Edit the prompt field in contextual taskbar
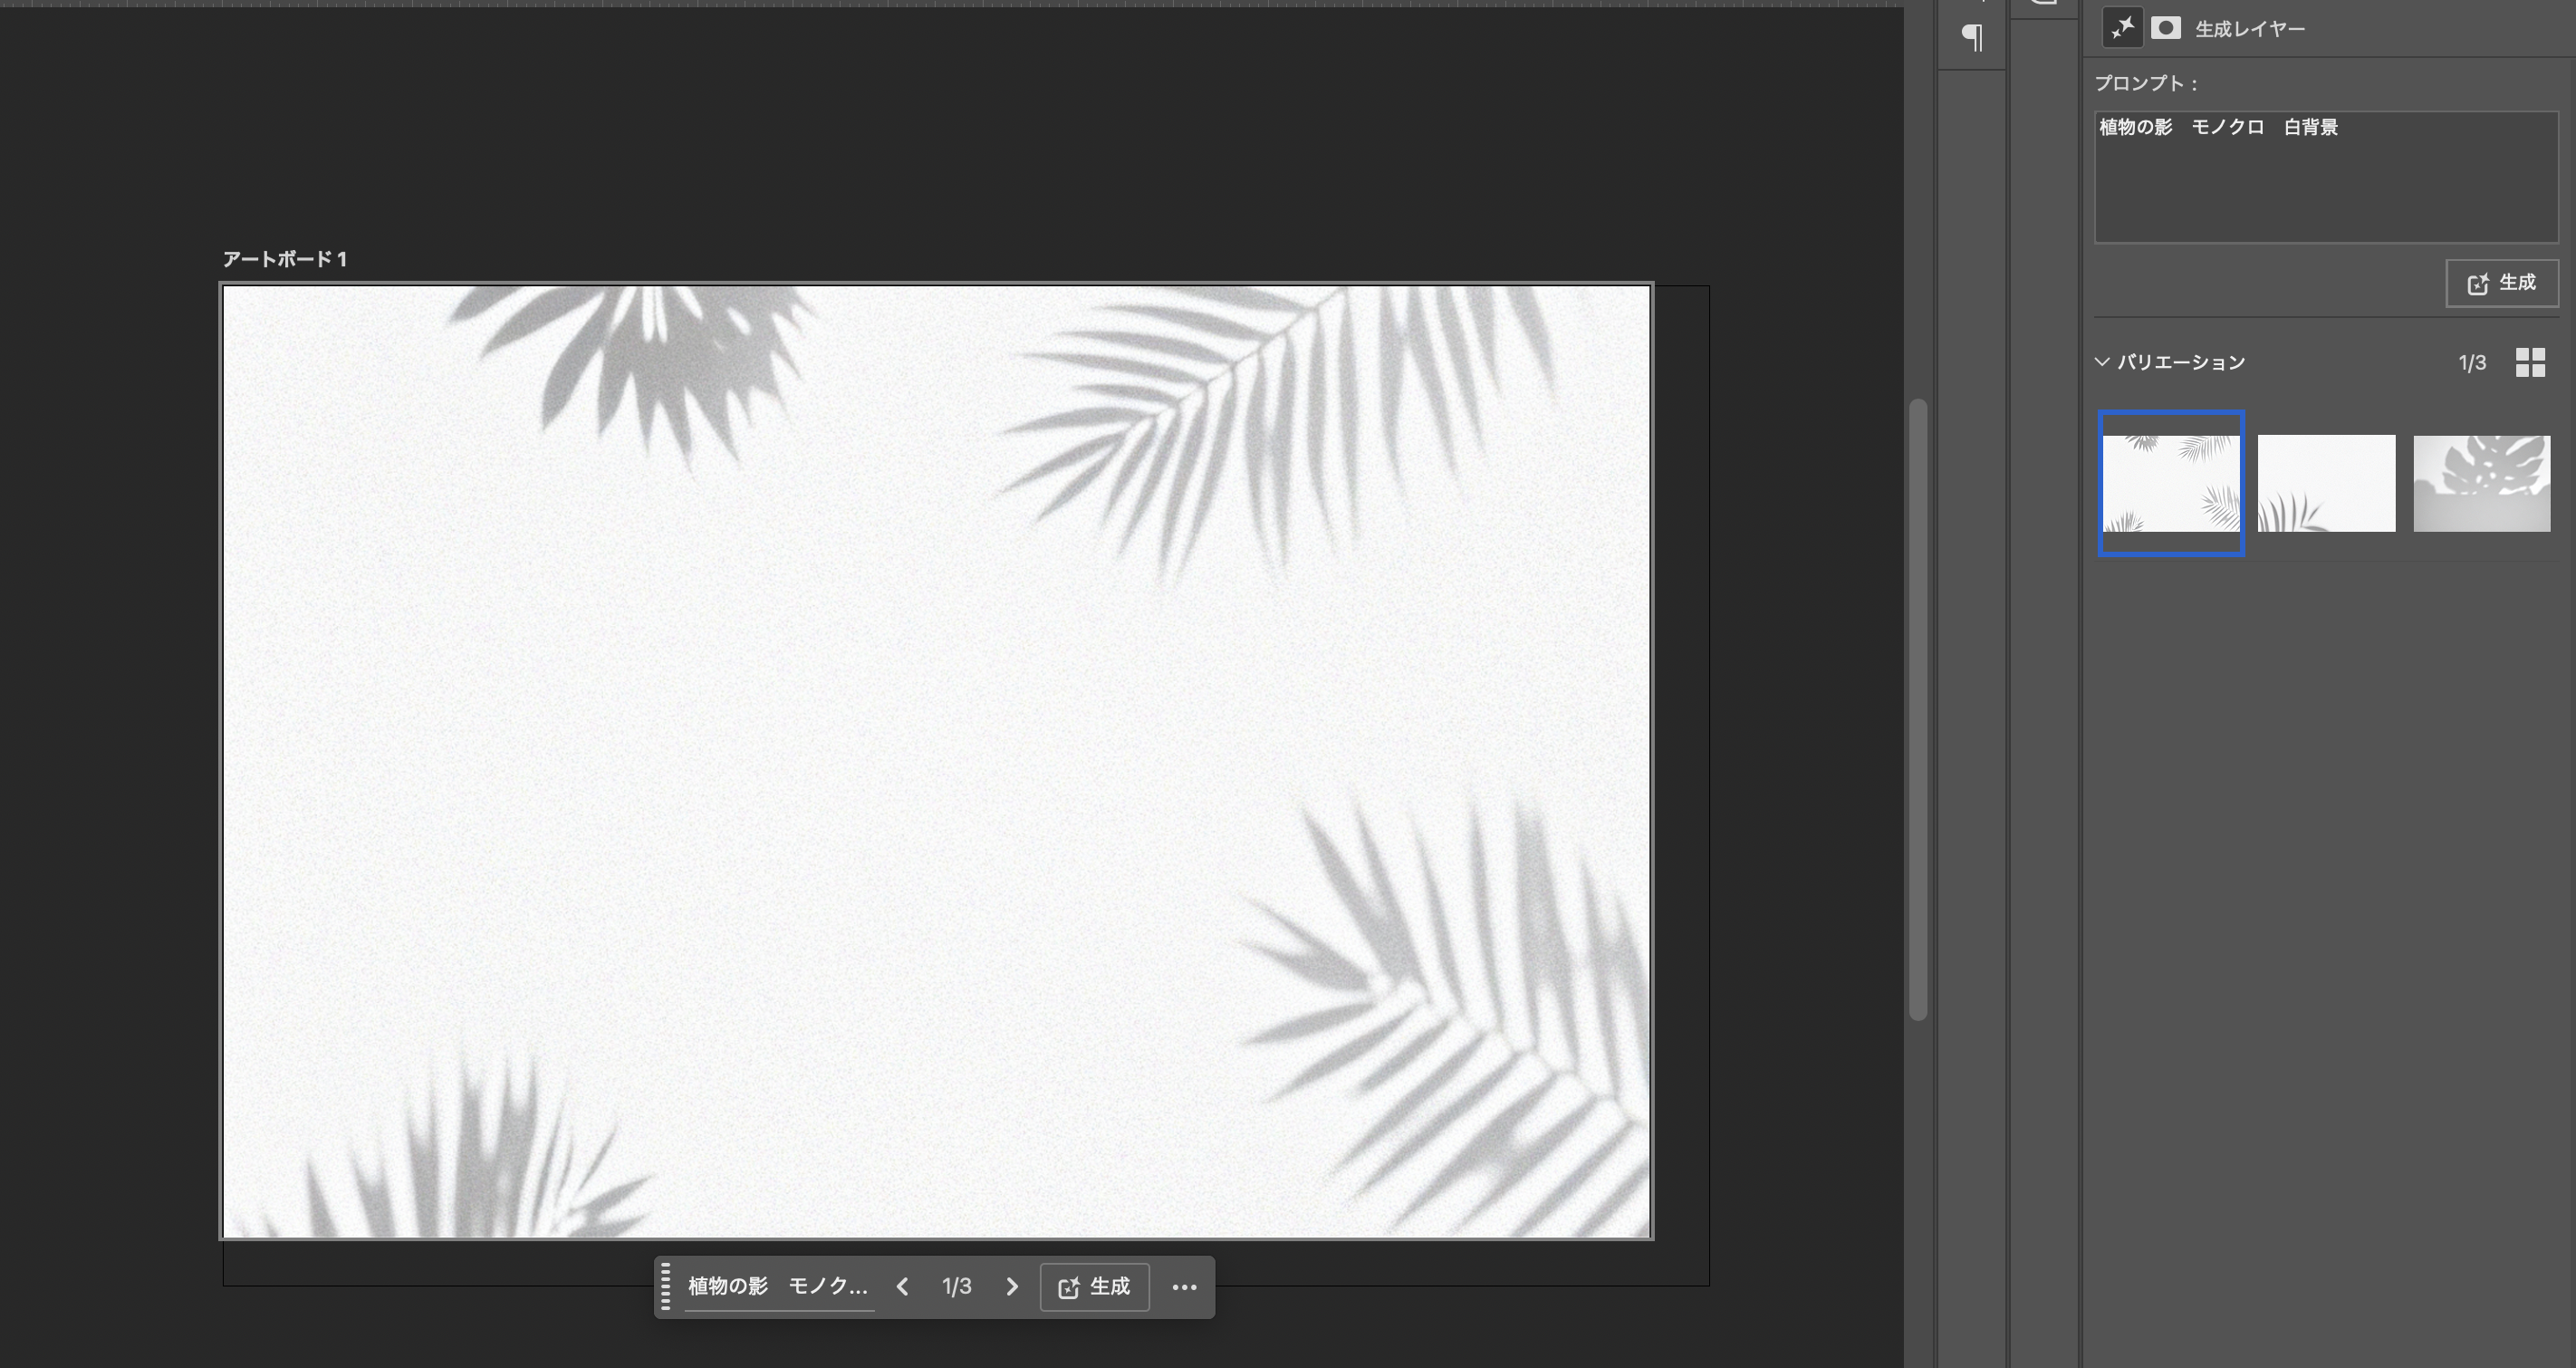This screenshot has height=1368, width=2576. [778, 1287]
